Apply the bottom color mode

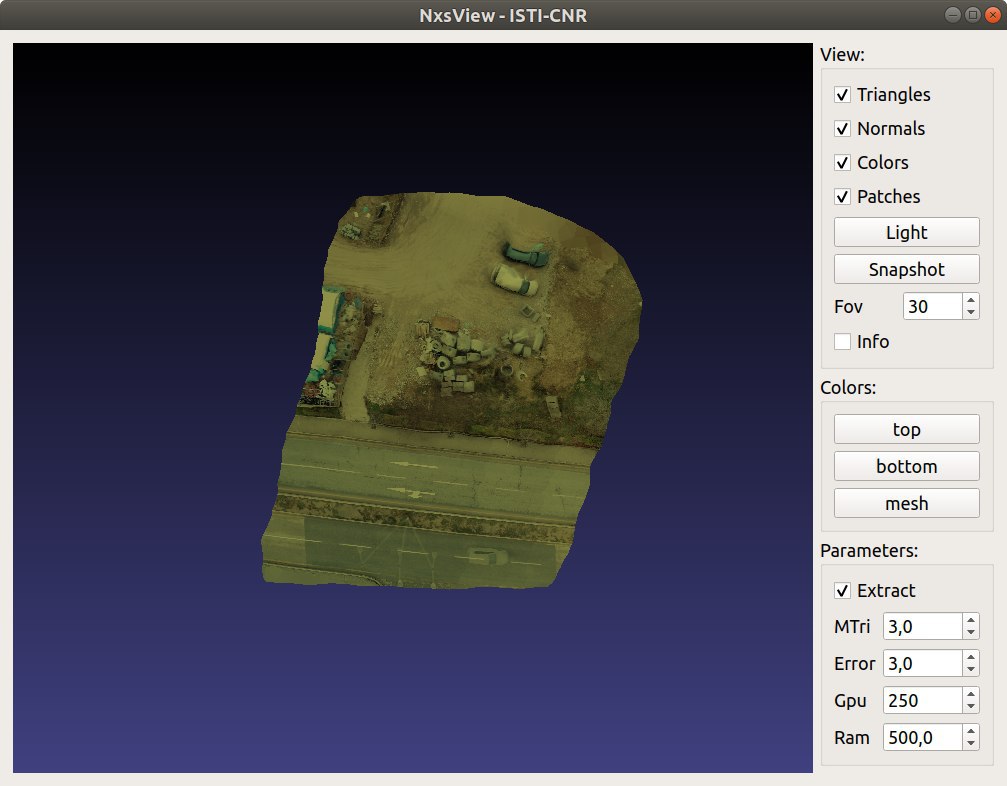click(x=906, y=465)
